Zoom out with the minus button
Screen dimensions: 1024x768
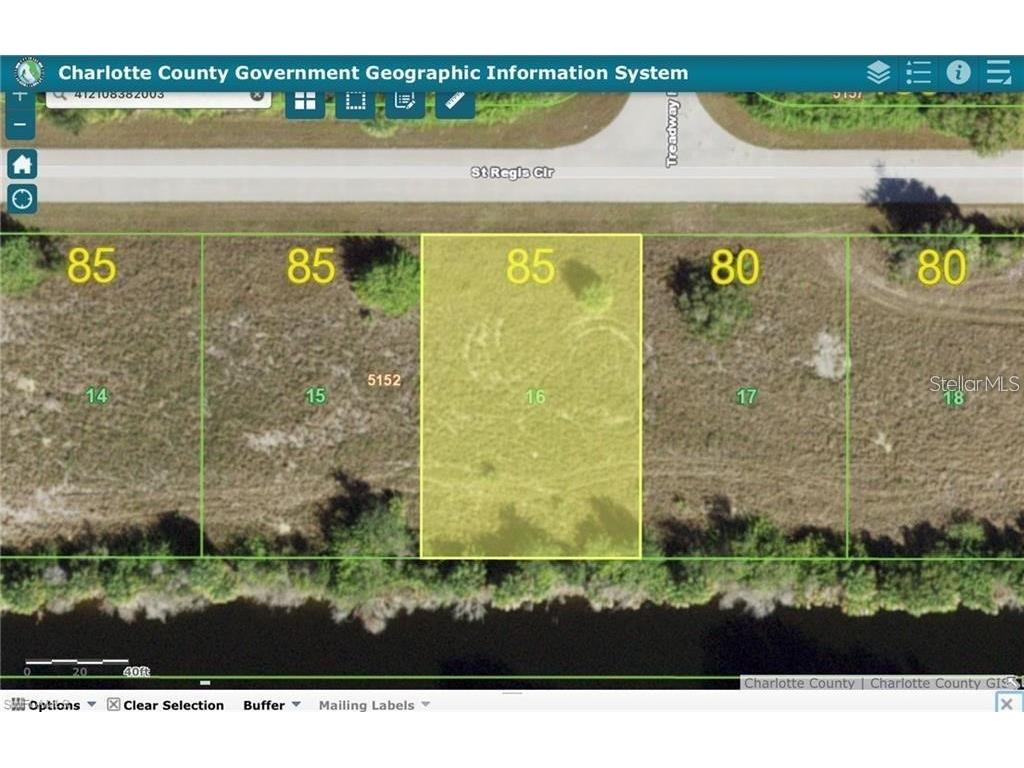pyautogui.click(x=20, y=125)
